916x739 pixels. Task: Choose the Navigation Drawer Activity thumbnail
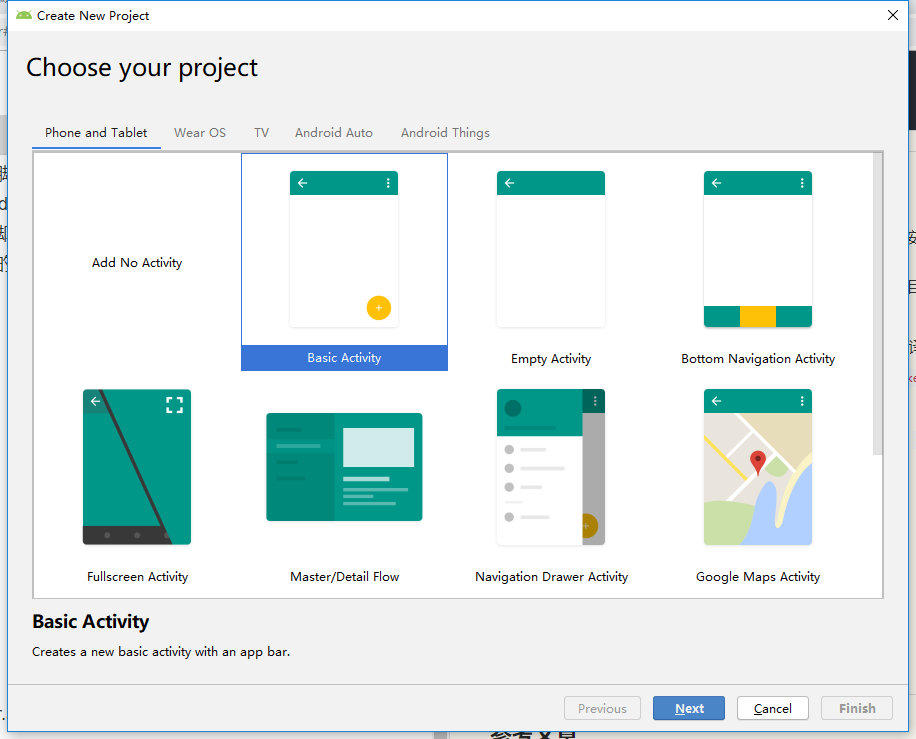click(551, 467)
